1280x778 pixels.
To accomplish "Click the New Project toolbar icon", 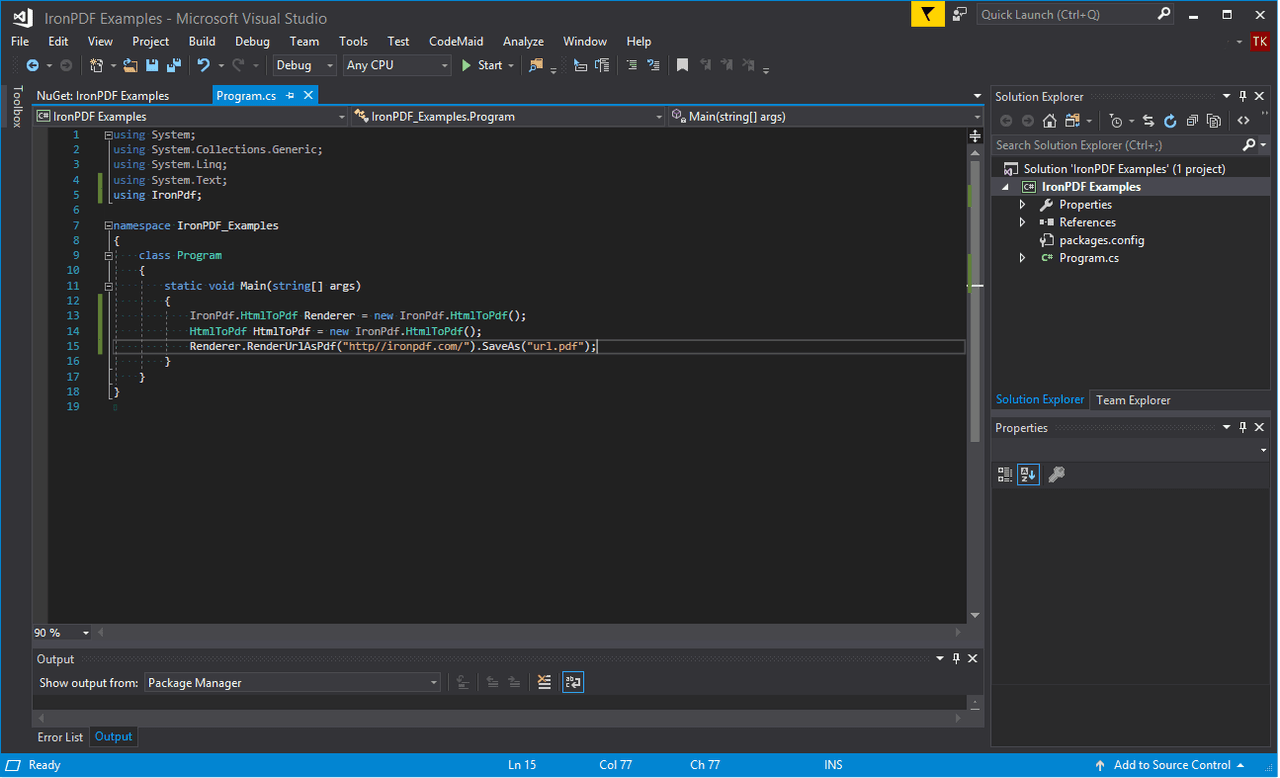I will [96, 65].
